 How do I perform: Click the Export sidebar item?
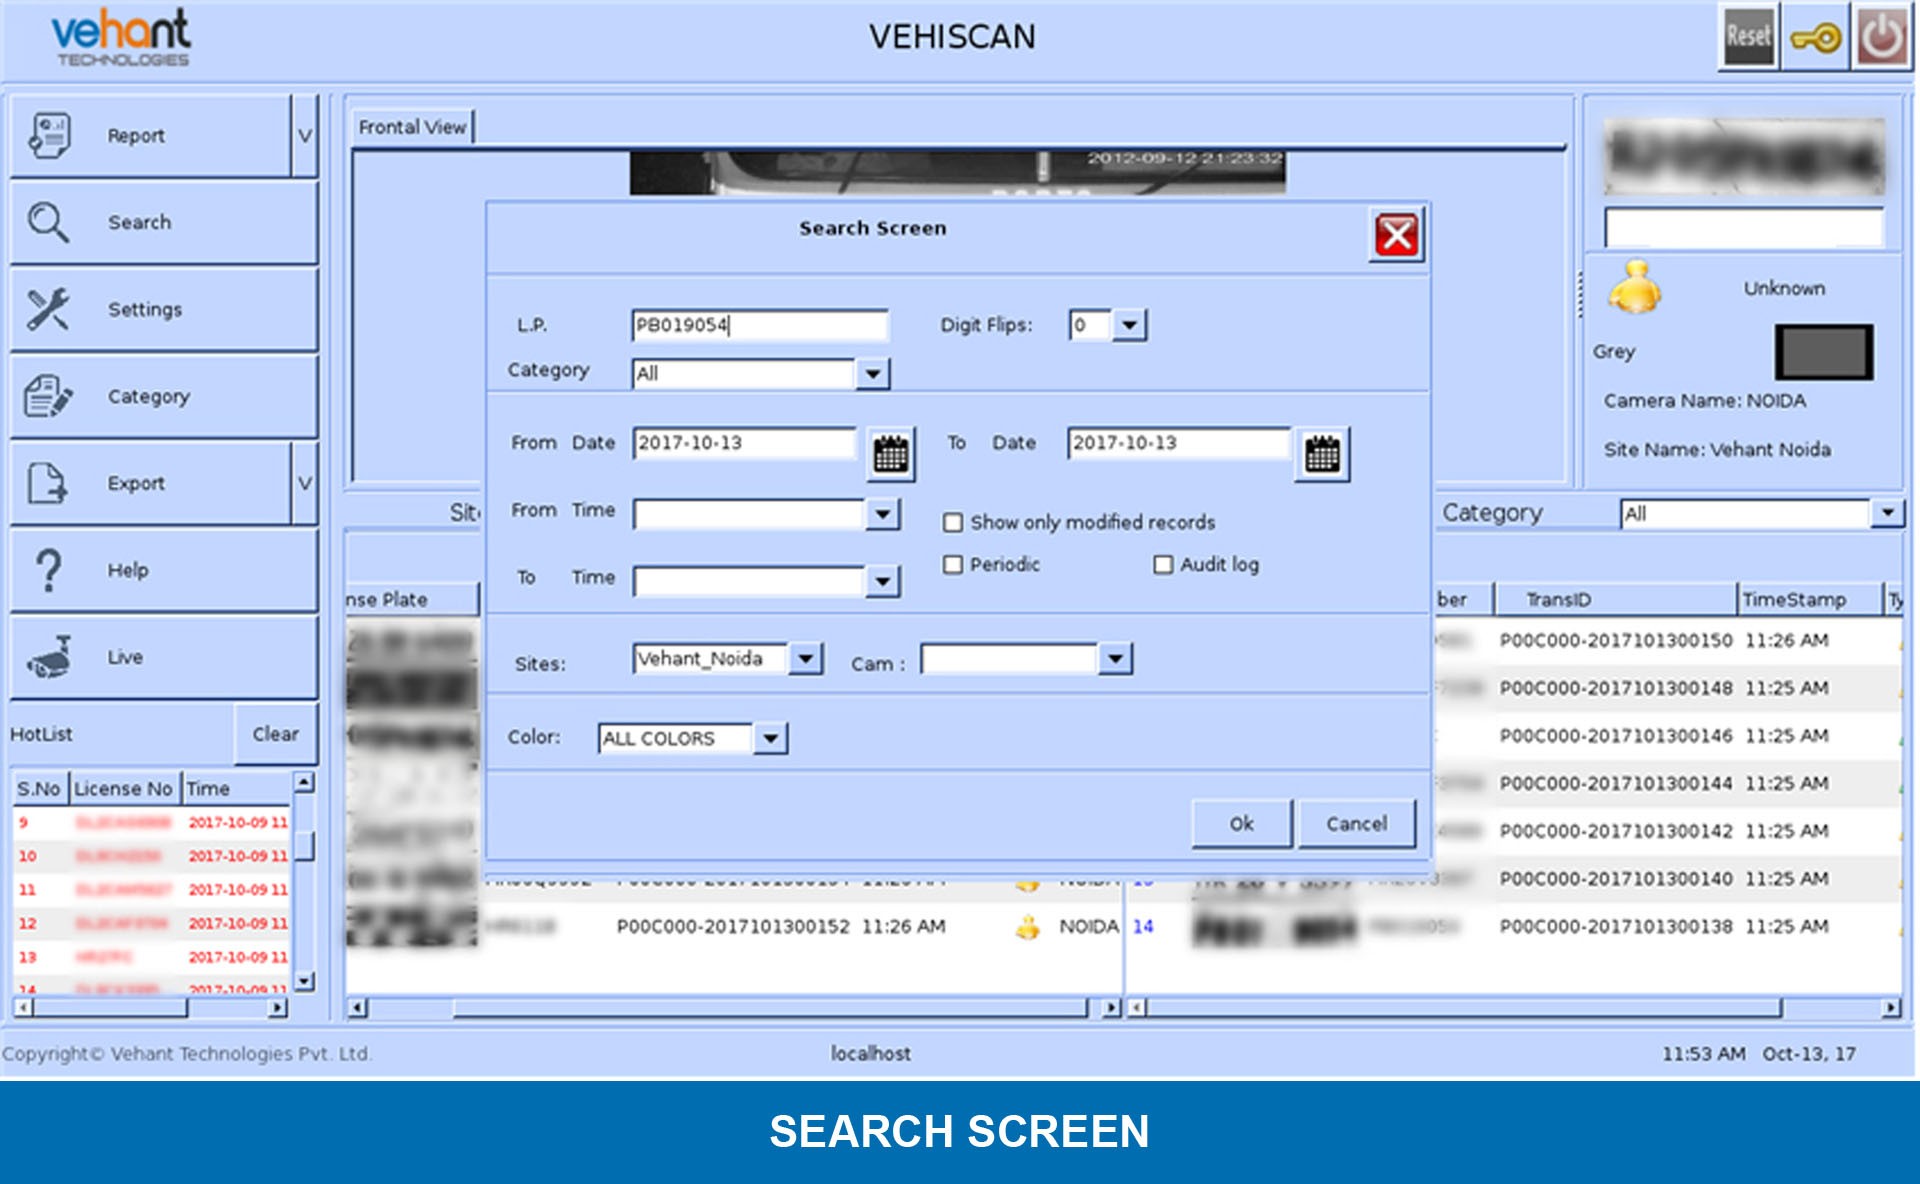click(150, 483)
